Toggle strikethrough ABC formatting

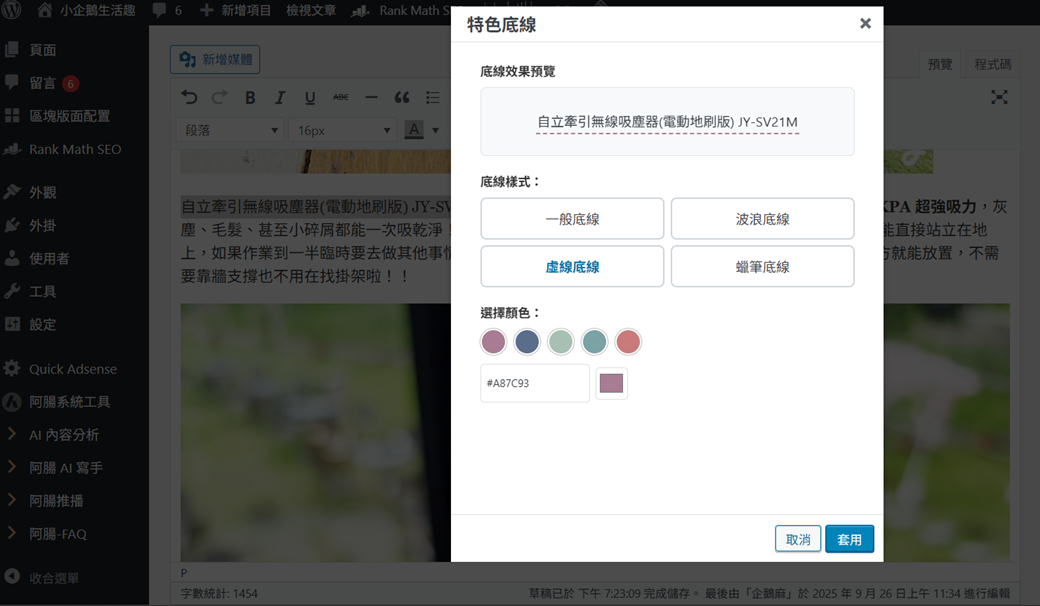340,97
